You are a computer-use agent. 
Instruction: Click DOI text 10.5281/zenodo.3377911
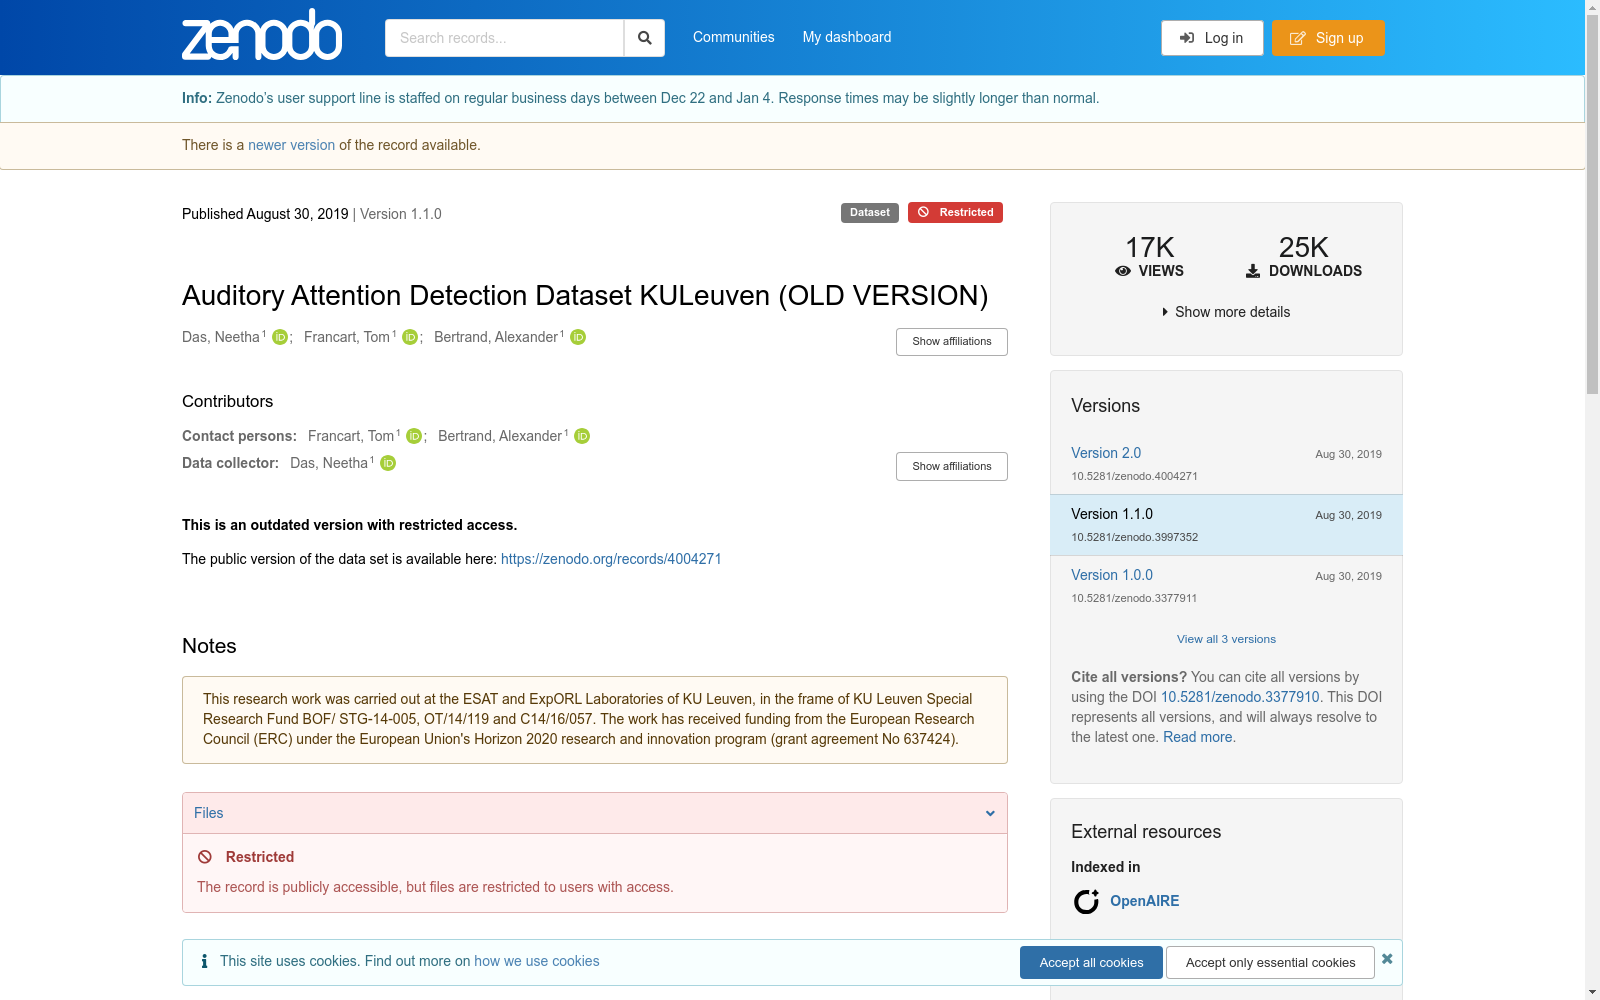tap(1134, 598)
